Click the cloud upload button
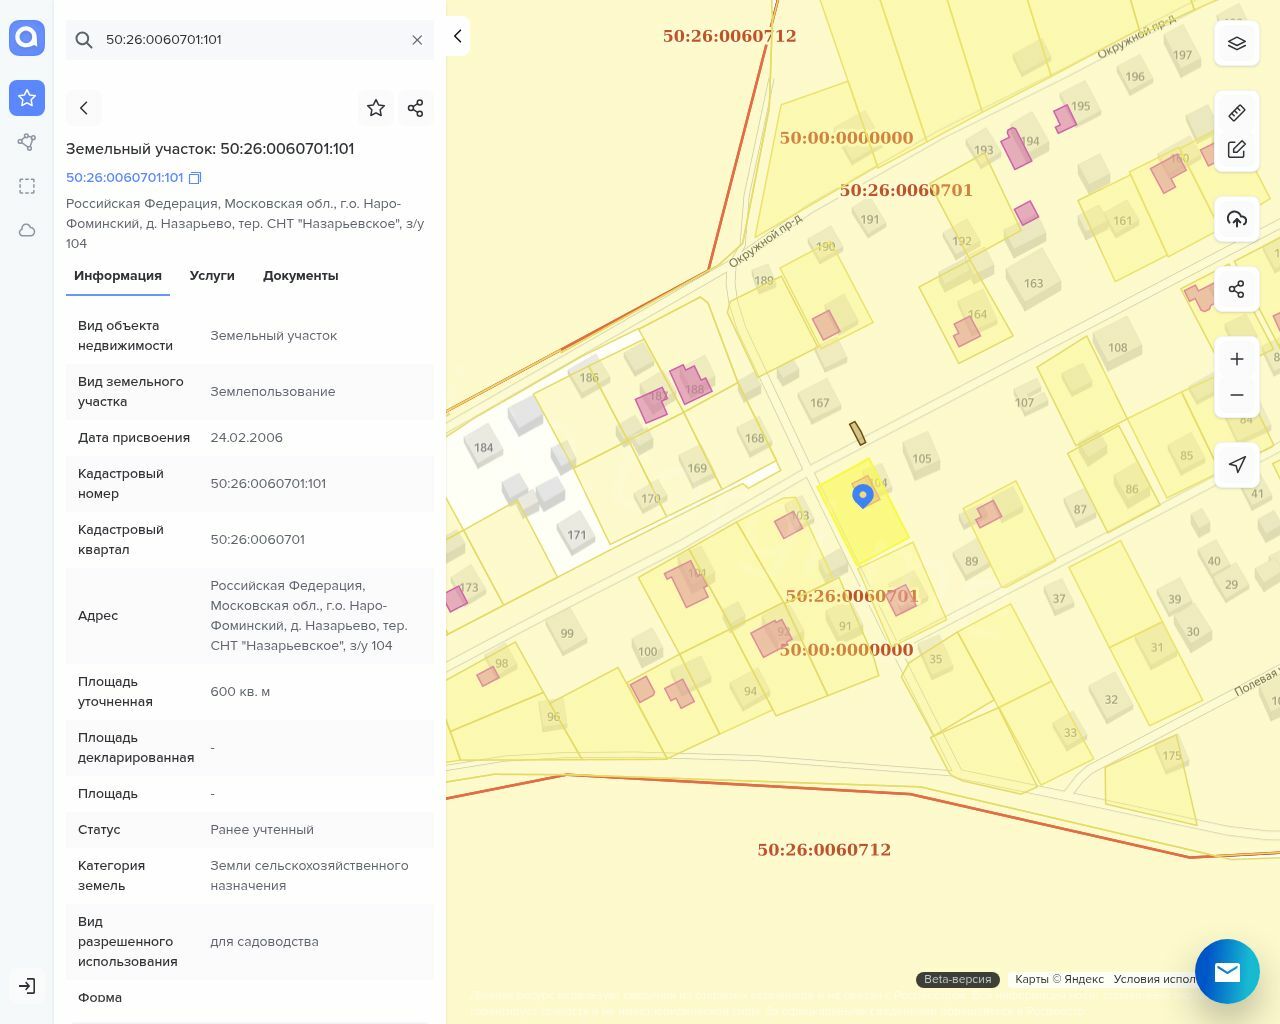 pos(1237,219)
